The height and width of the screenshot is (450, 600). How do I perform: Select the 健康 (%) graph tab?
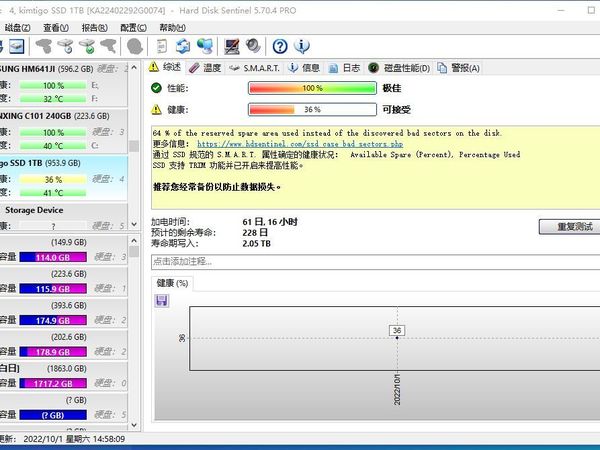pyautogui.click(x=172, y=283)
